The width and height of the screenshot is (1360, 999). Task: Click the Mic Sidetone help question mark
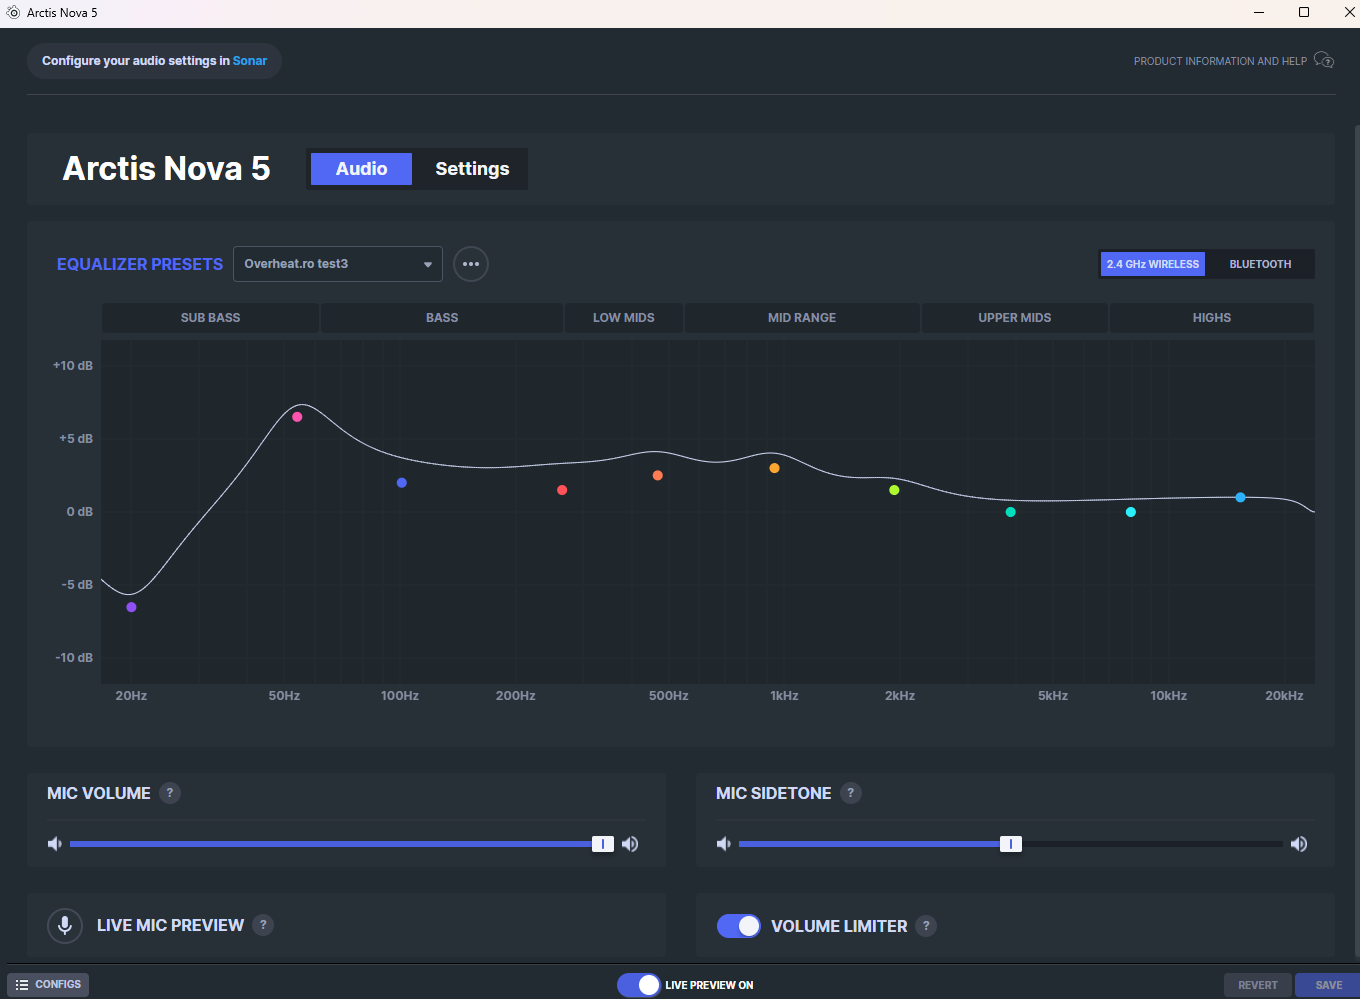click(x=851, y=793)
